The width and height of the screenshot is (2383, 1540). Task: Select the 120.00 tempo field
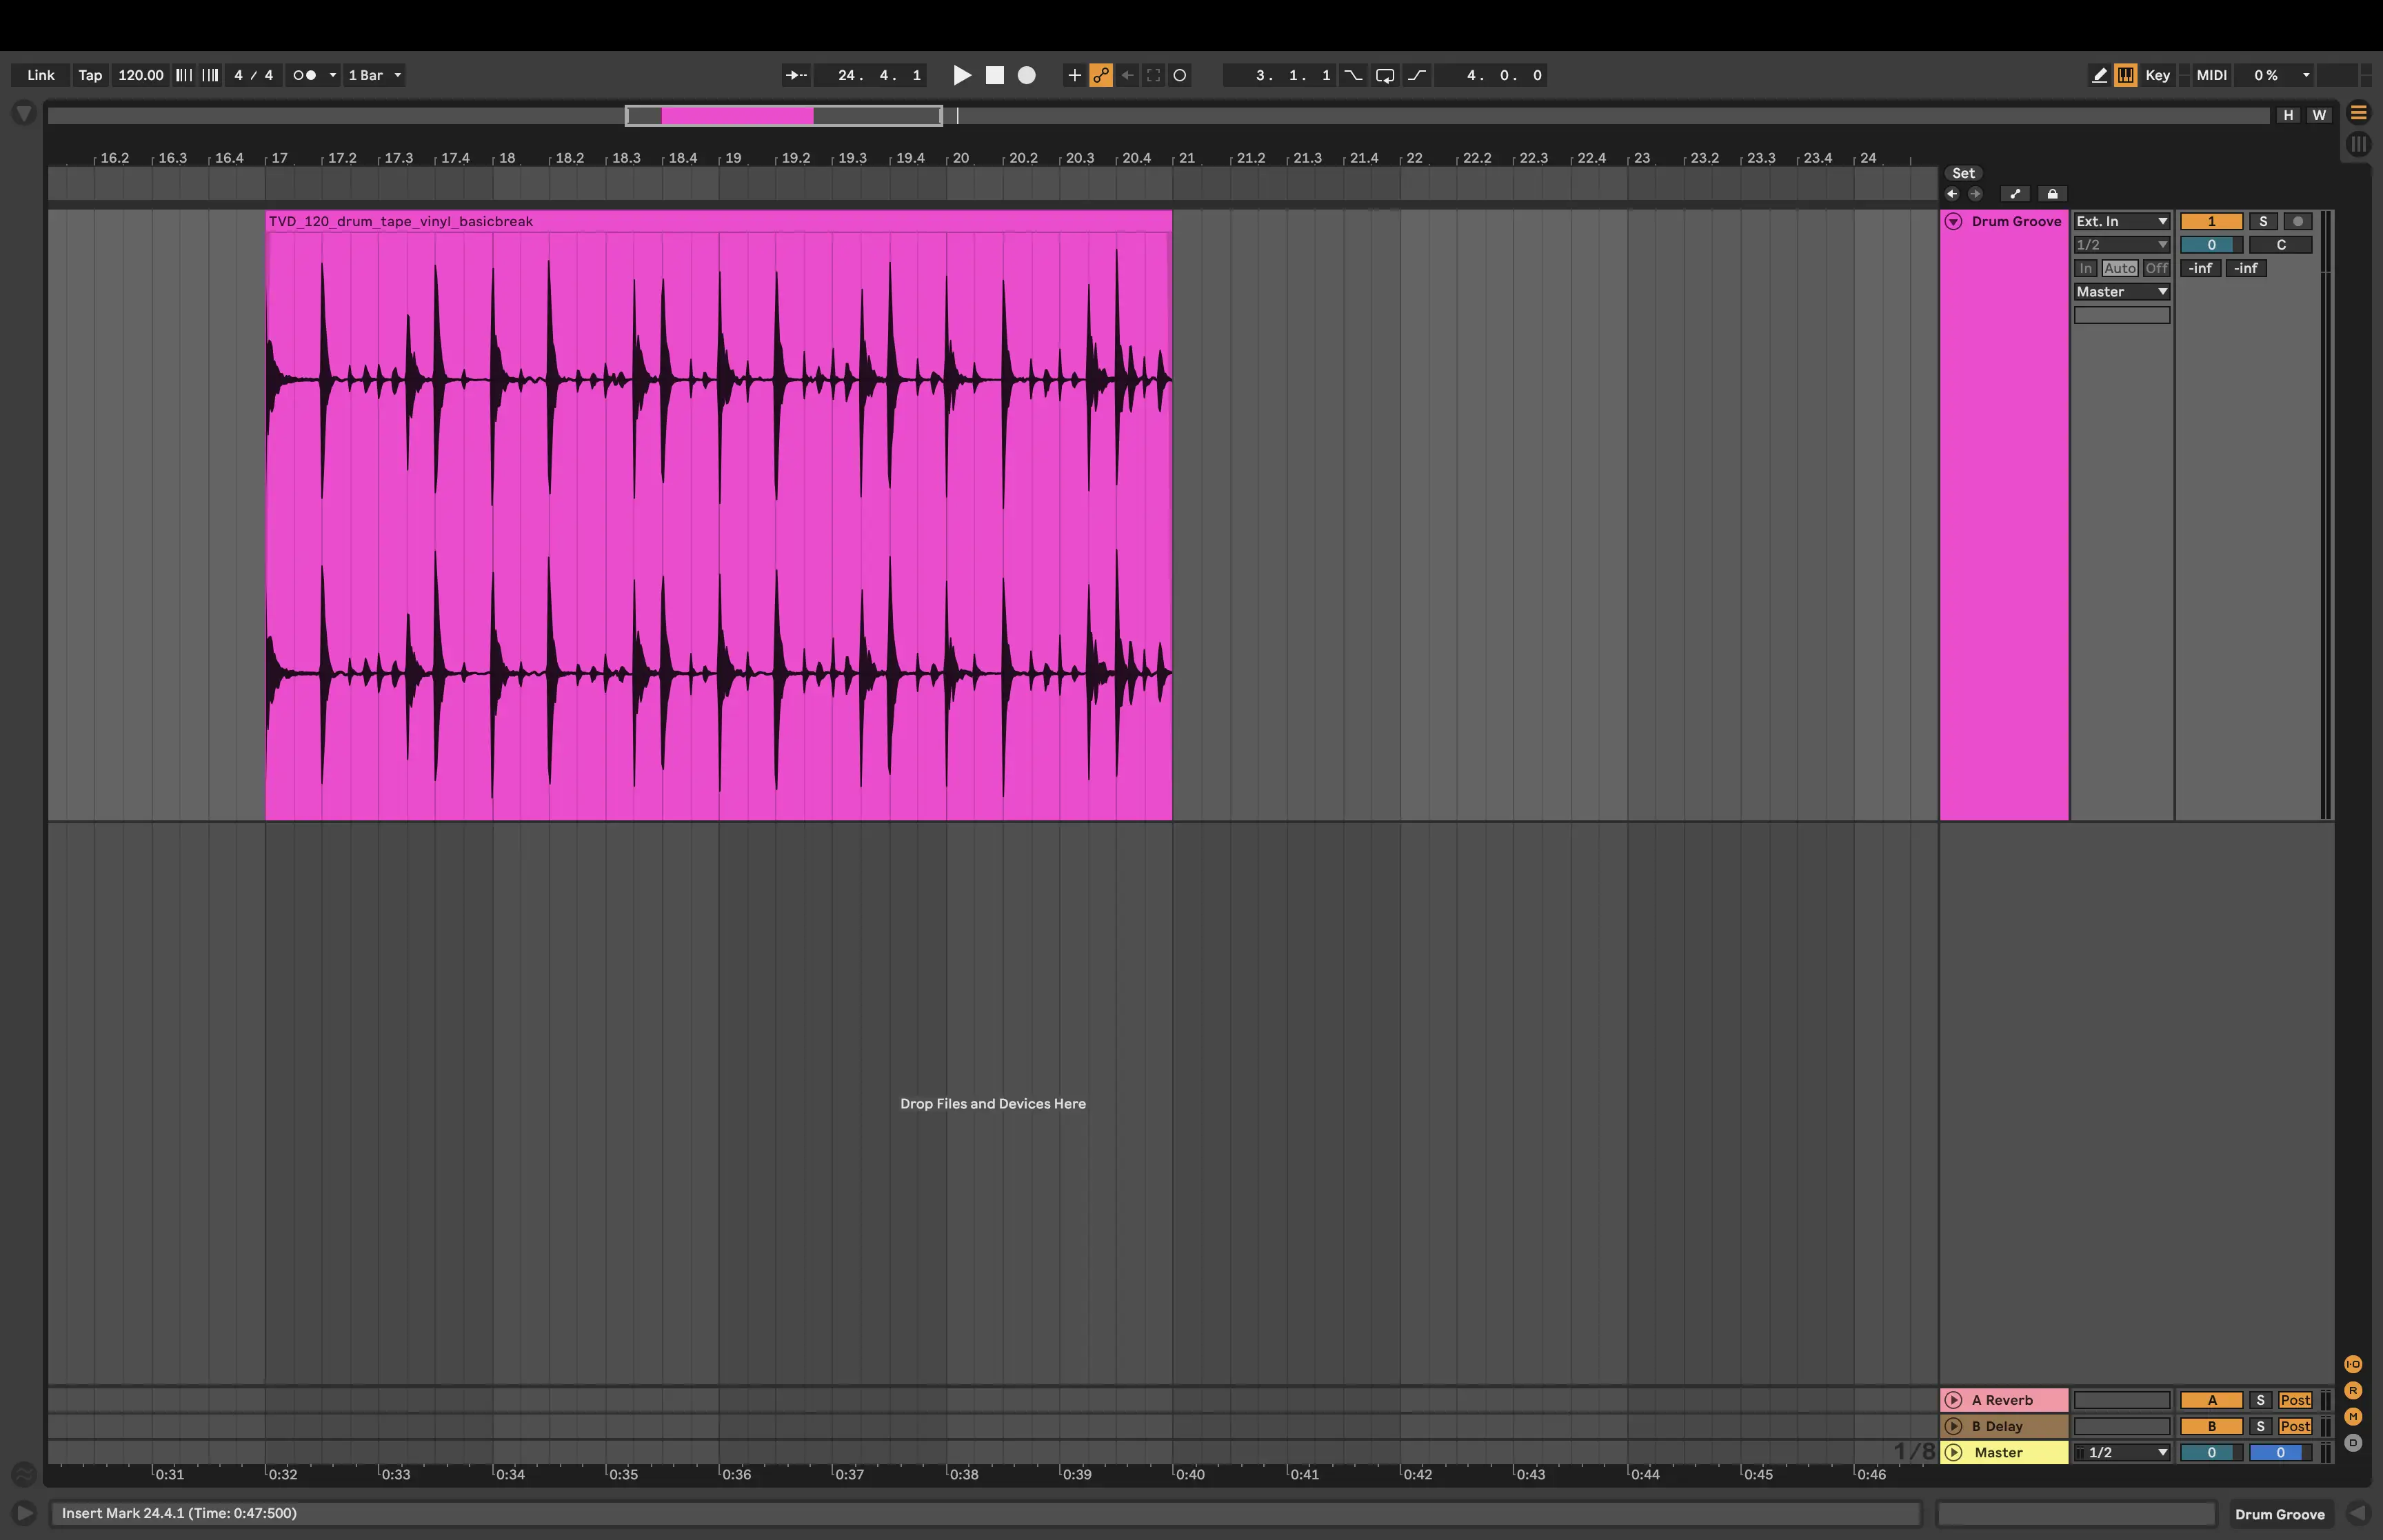[141, 75]
